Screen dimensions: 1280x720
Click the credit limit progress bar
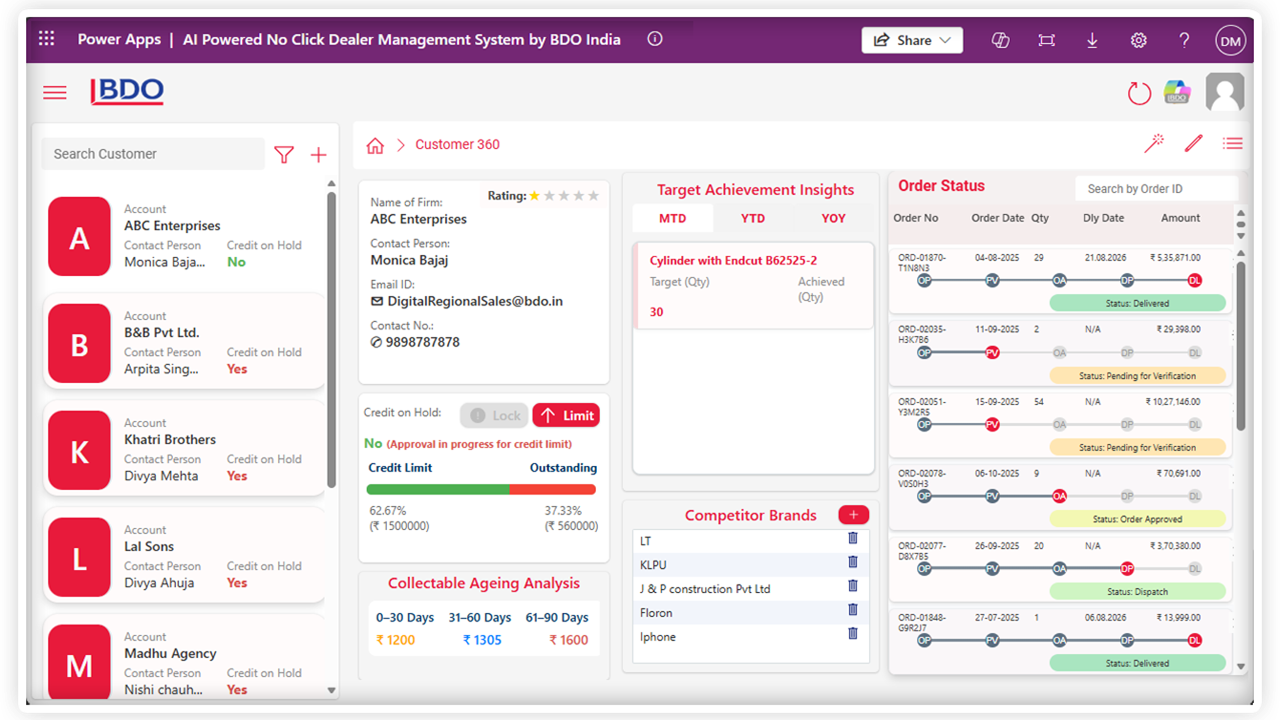click(x=481, y=490)
